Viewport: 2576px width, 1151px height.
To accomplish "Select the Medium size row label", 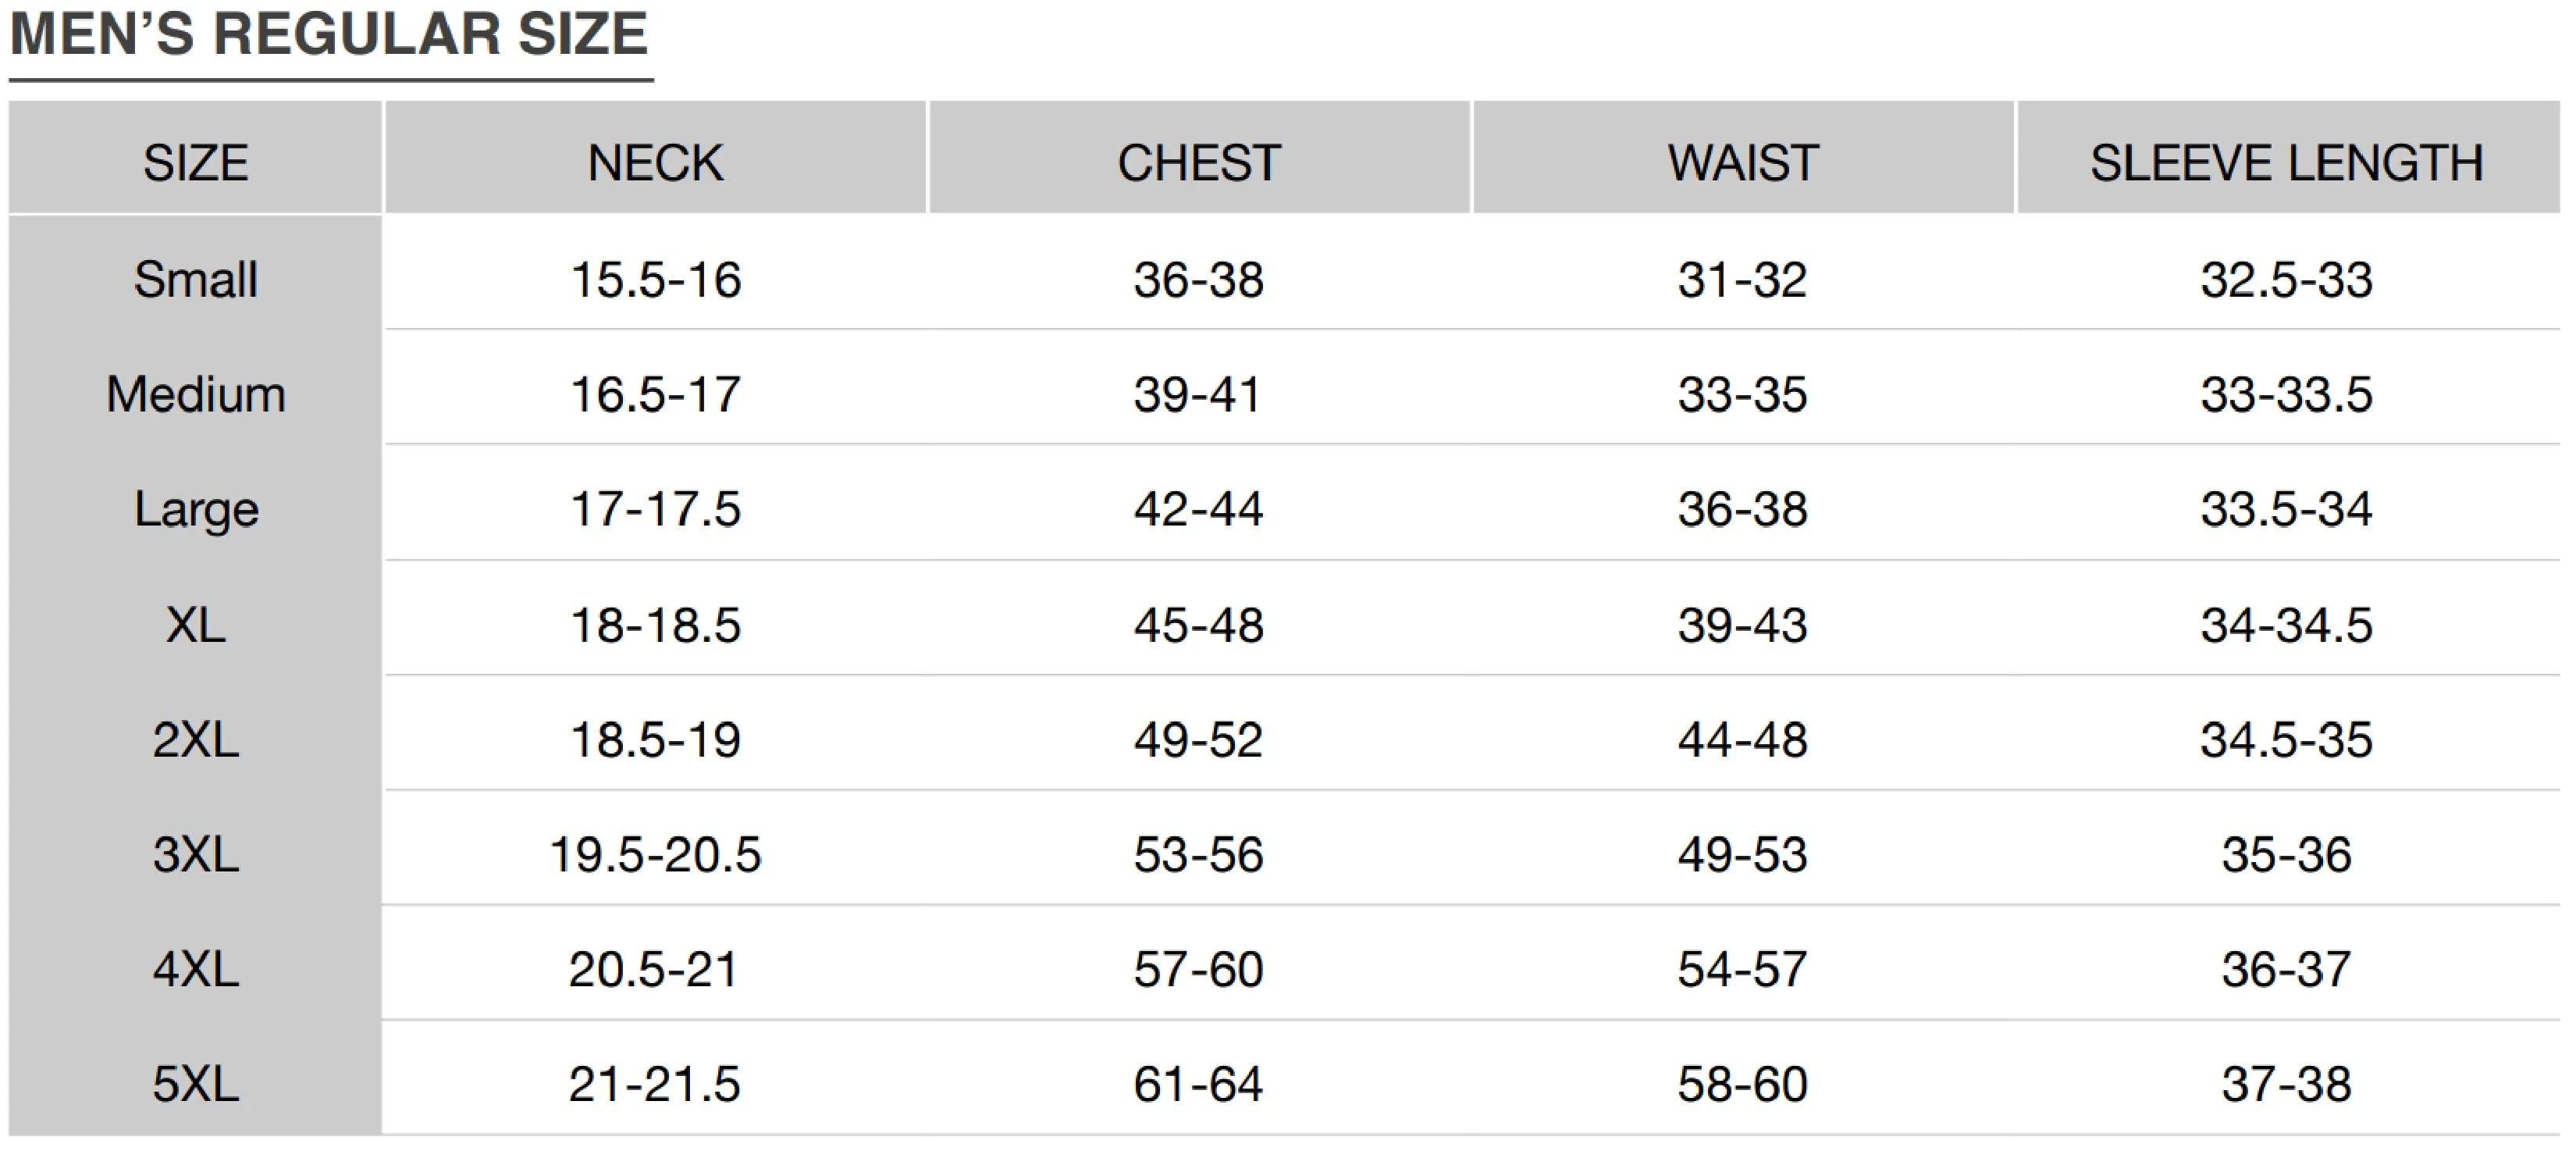I will [x=195, y=394].
